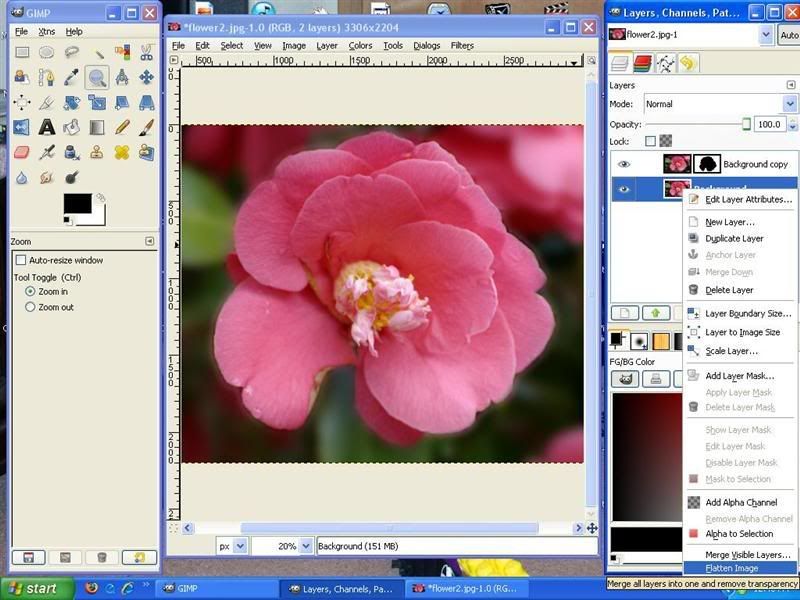Select the Airbrush tool
800x600 pixels.
46,152
